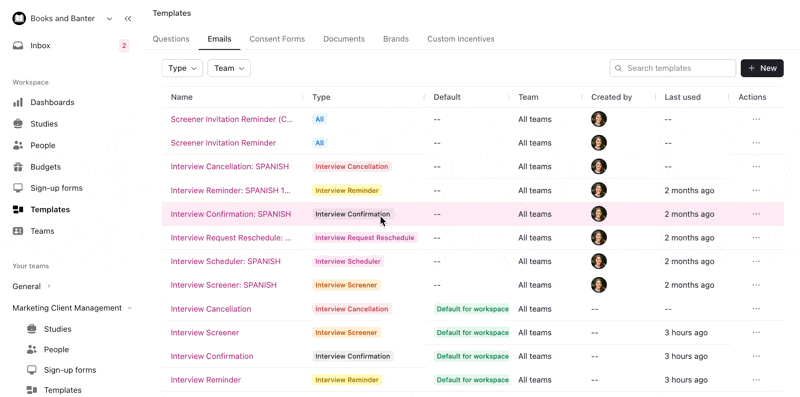The height and width of the screenshot is (397, 800).
Task: Click the Teams icon in sidebar
Action: tap(18, 231)
